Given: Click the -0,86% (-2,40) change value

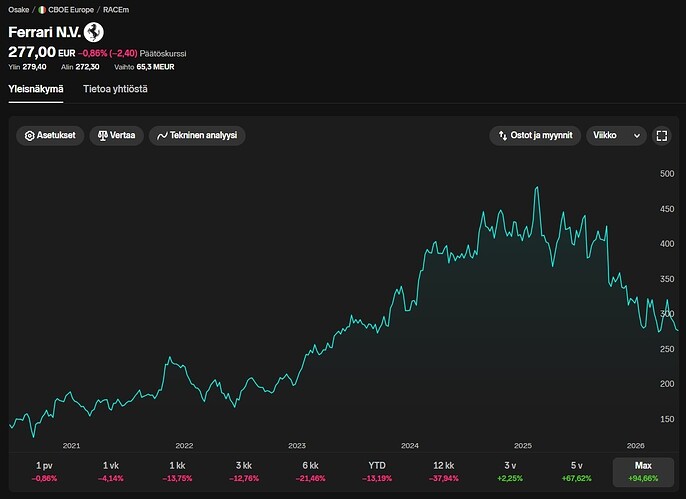Looking at the screenshot, I should 108,53.
